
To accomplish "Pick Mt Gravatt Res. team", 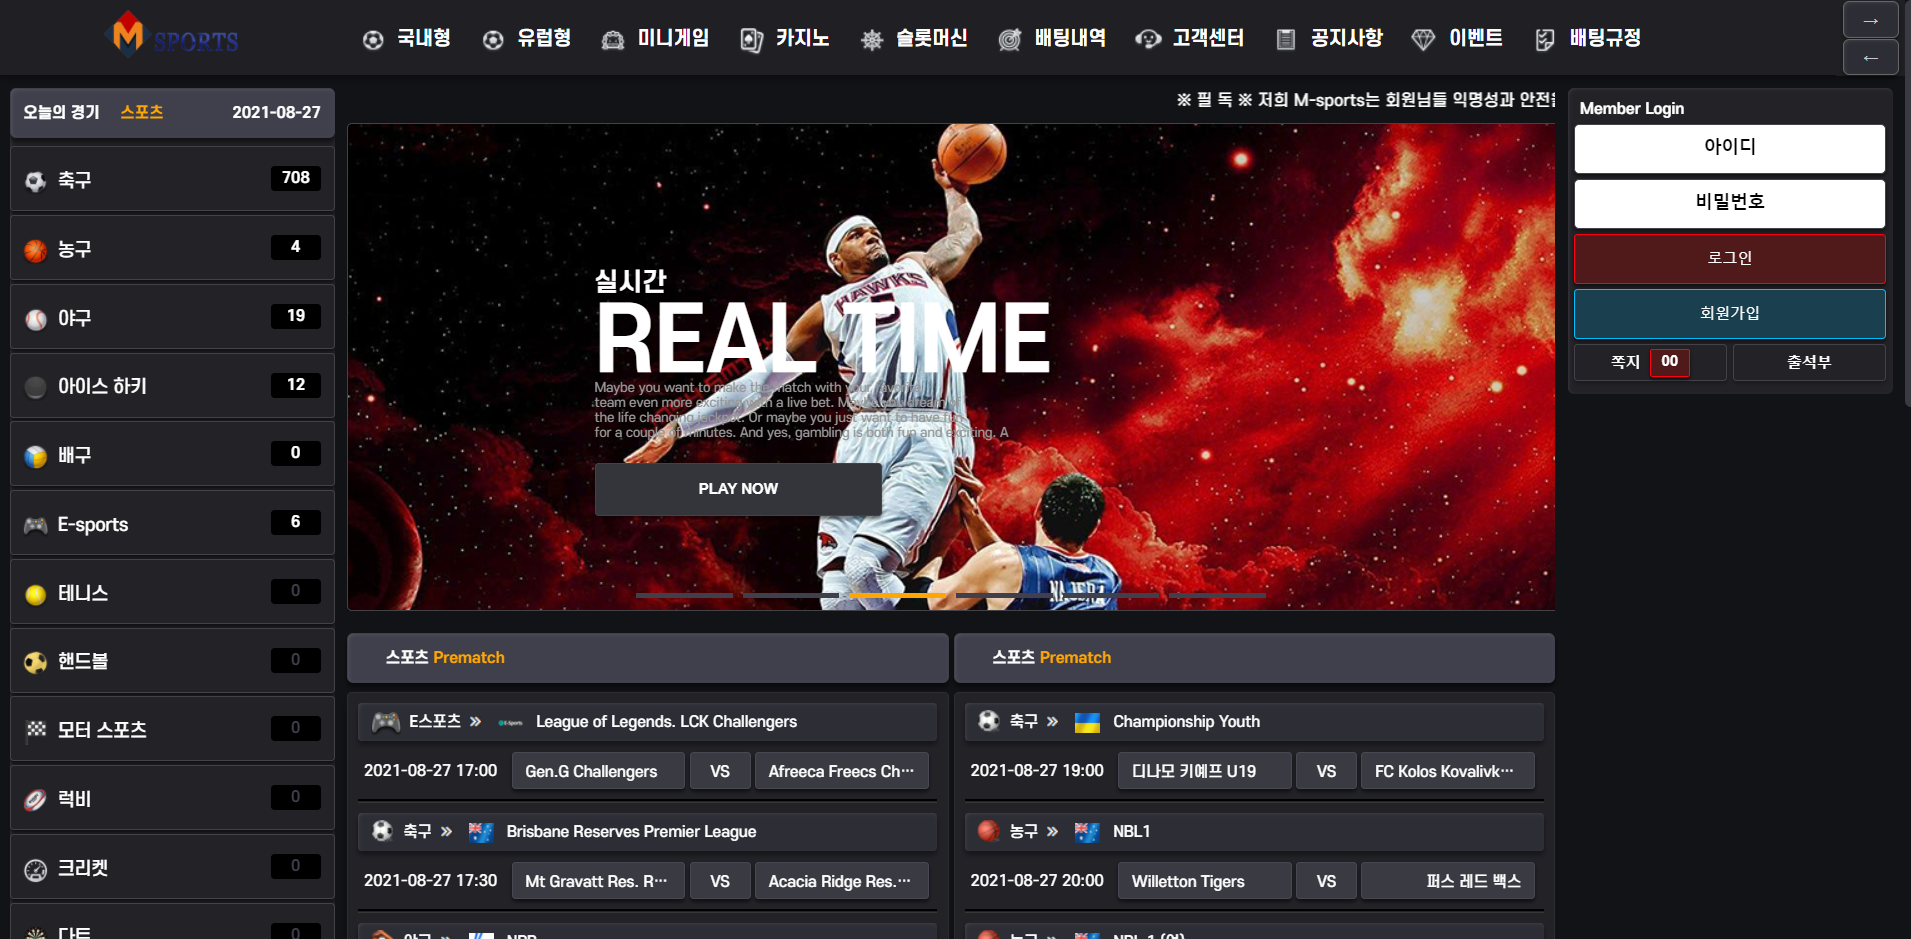I will click(598, 881).
